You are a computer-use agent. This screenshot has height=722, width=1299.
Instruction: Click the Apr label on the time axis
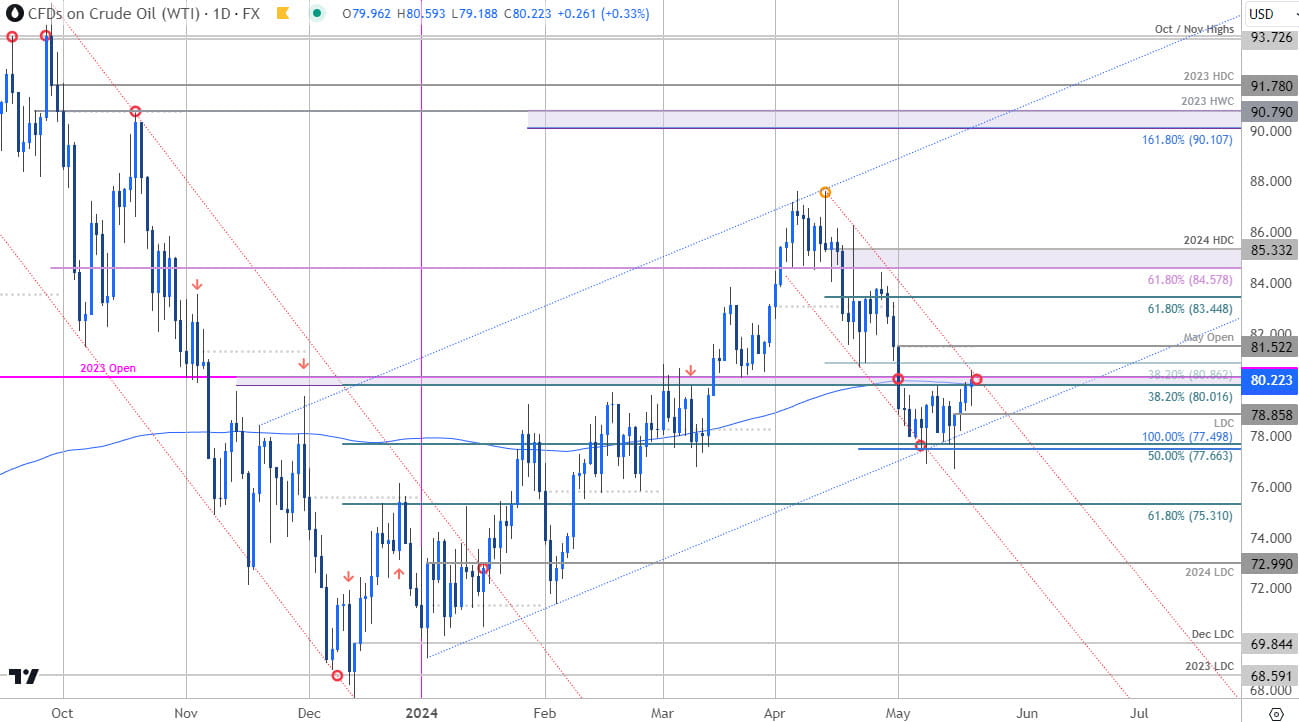pyautogui.click(x=775, y=714)
